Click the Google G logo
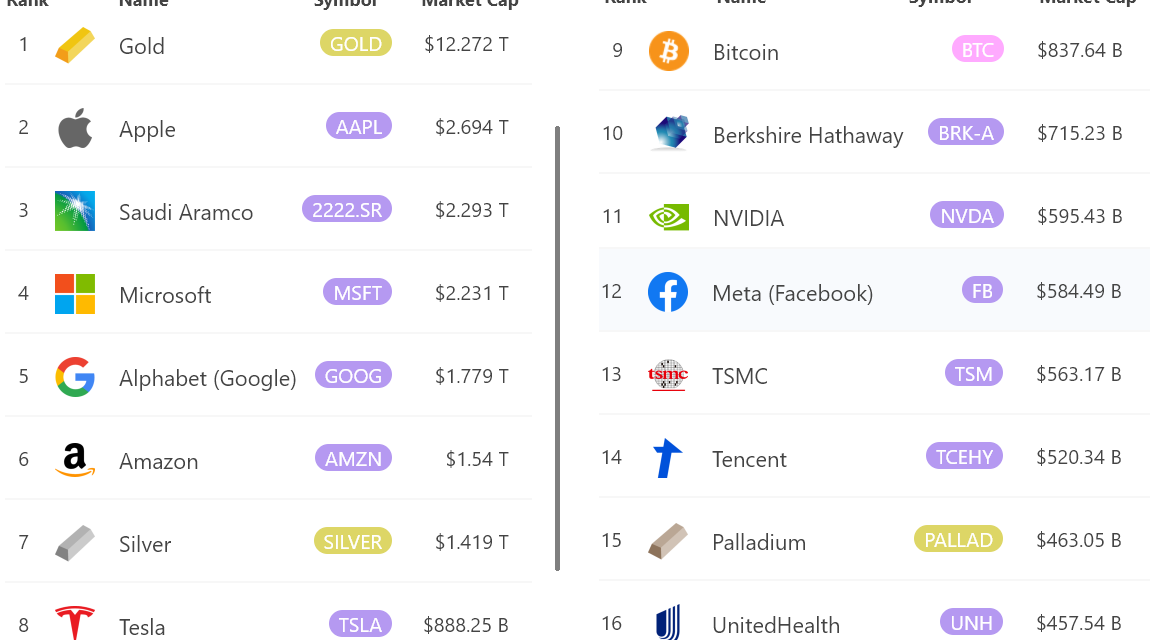Viewport: 1150px width, 640px height. [74, 377]
